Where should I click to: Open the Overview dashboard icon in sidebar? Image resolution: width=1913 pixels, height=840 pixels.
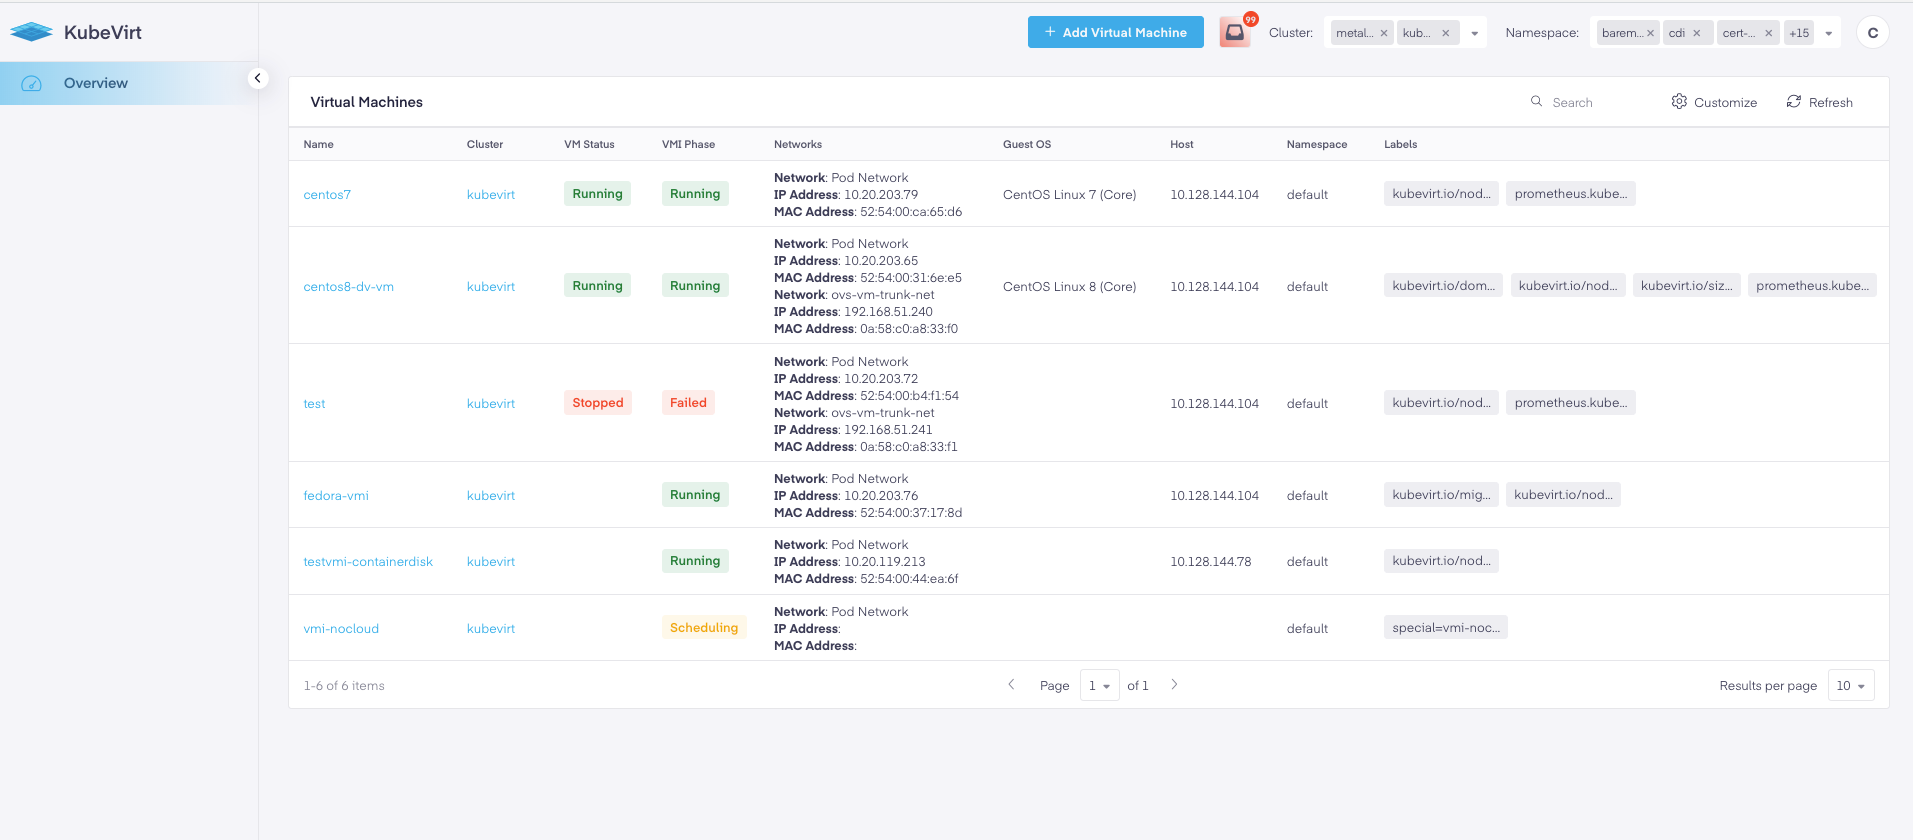pyautogui.click(x=32, y=83)
